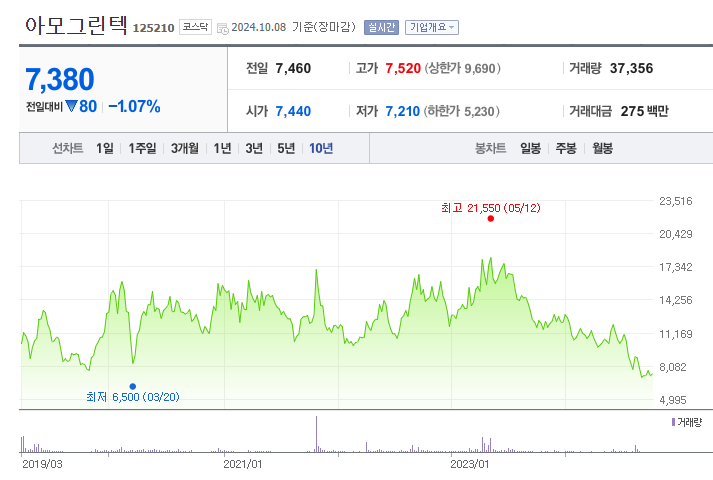Image resolution: width=713 pixels, height=480 pixels.
Task: Click the 23,516 price axis label
Action: (676, 201)
